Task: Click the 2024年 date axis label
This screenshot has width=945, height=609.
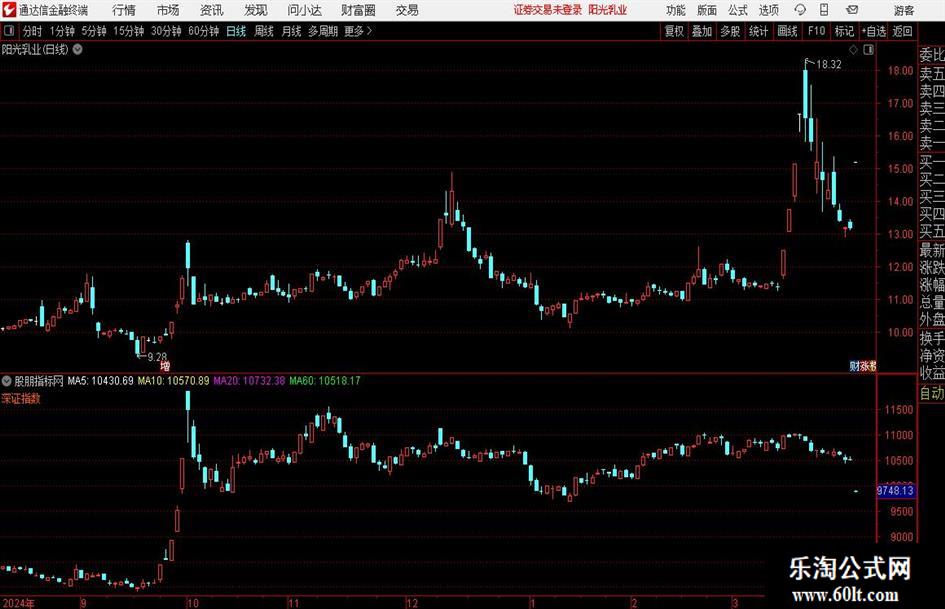Action: pos(18,603)
